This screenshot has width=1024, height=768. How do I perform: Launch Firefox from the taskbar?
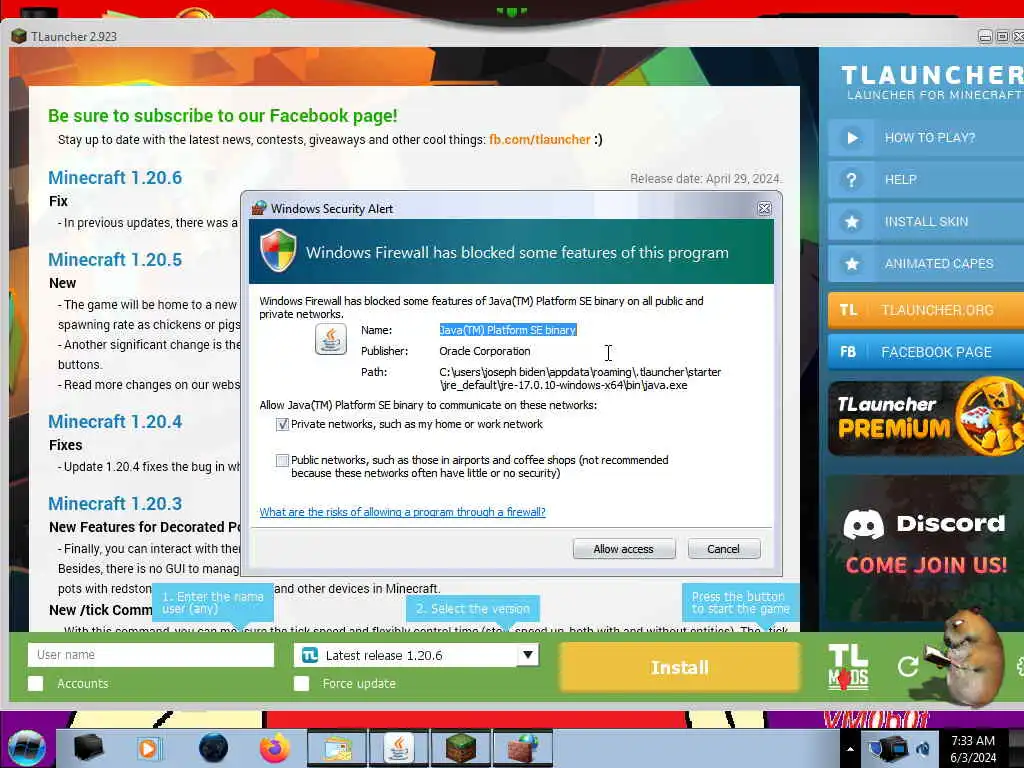[275, 748]
